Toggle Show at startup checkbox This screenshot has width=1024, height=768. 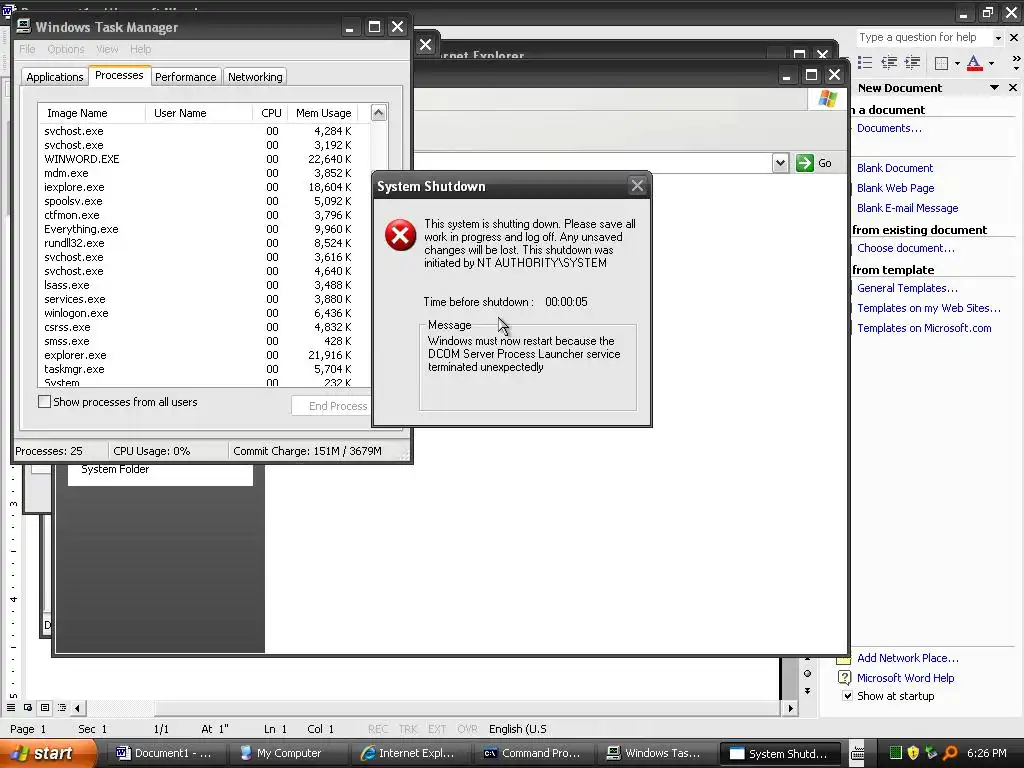click(x=847, y=696)
